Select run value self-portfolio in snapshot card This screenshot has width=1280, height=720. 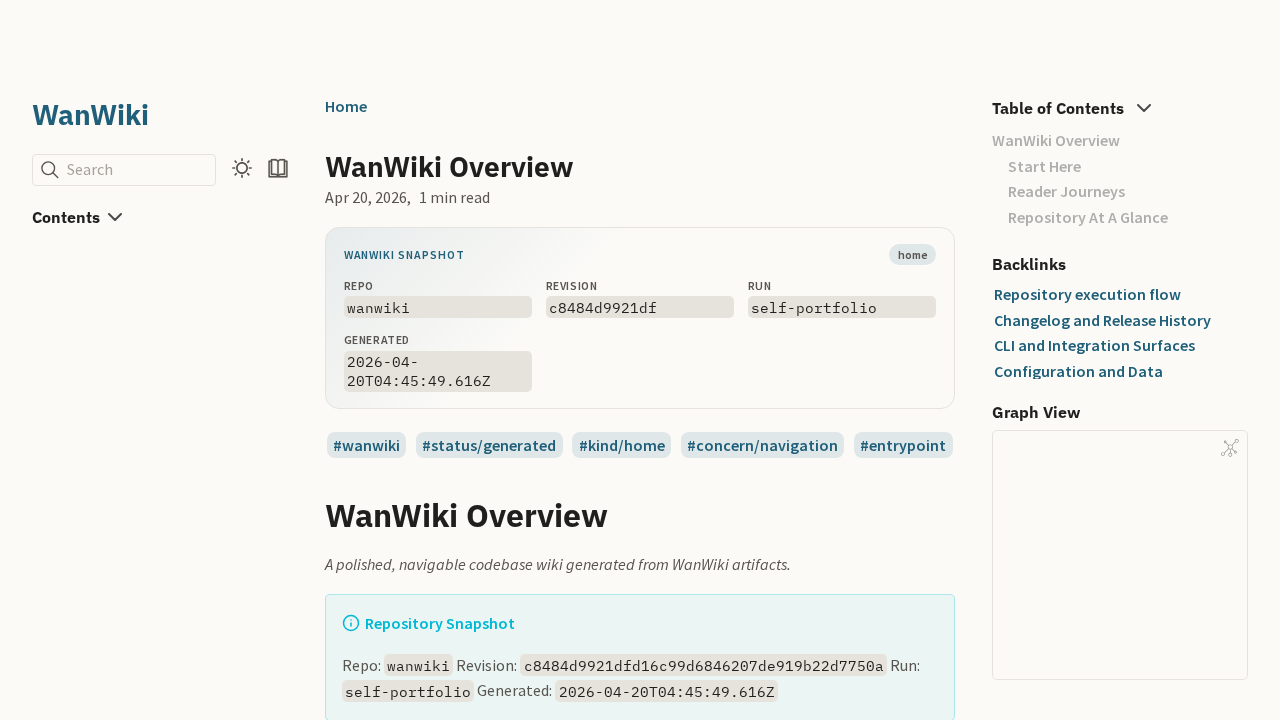(842, 307)
